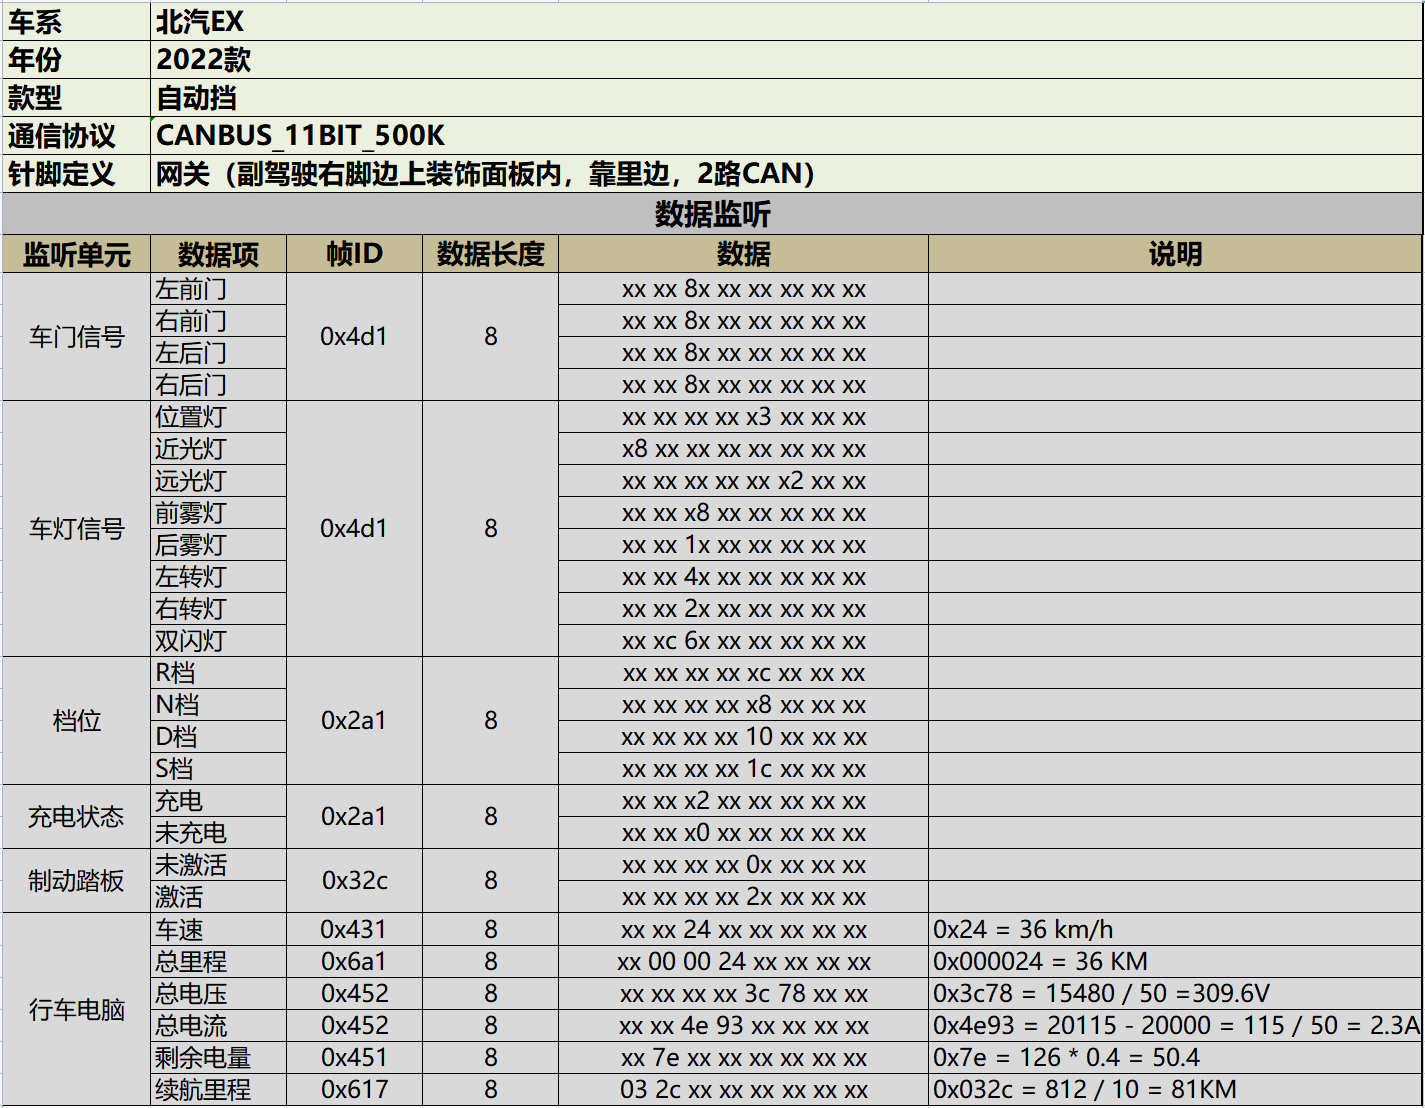Click the 总里程 data item cell

218,962
